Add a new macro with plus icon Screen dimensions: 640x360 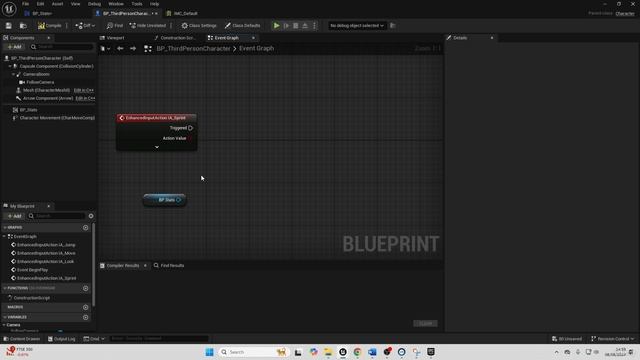[x=85, y=307]
